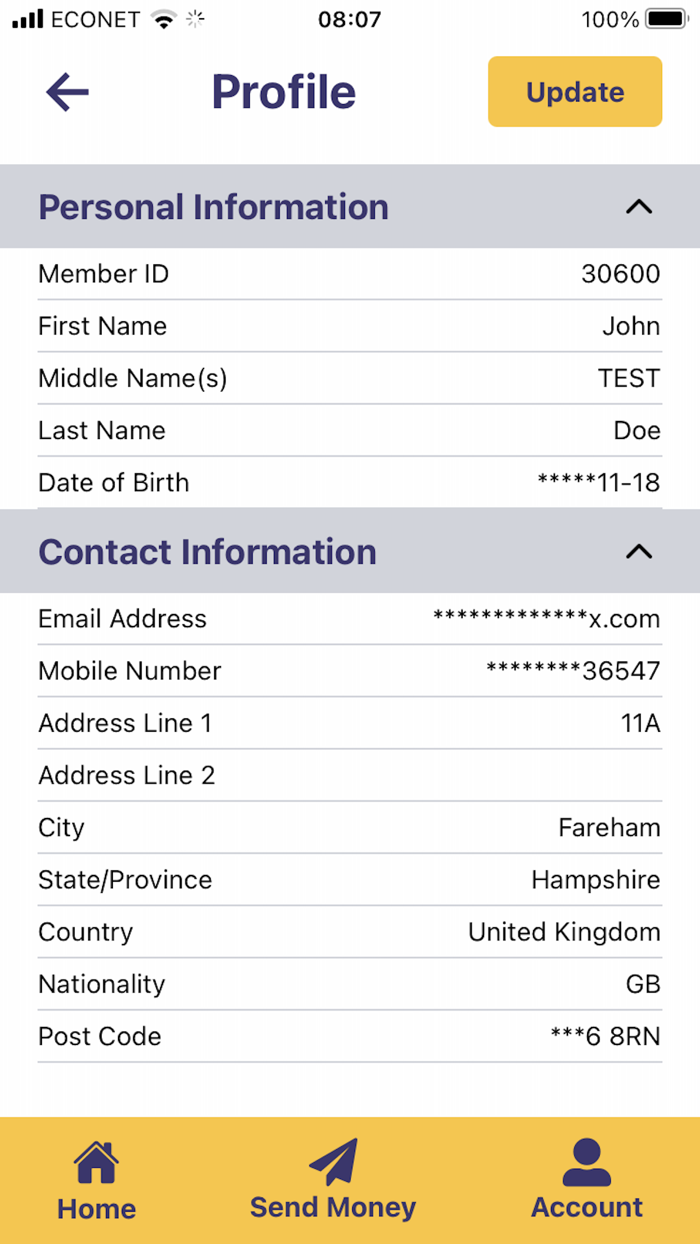Tap the Send Money label
The height and width of the screenshot is (1244, 700).
[333, 1207]
